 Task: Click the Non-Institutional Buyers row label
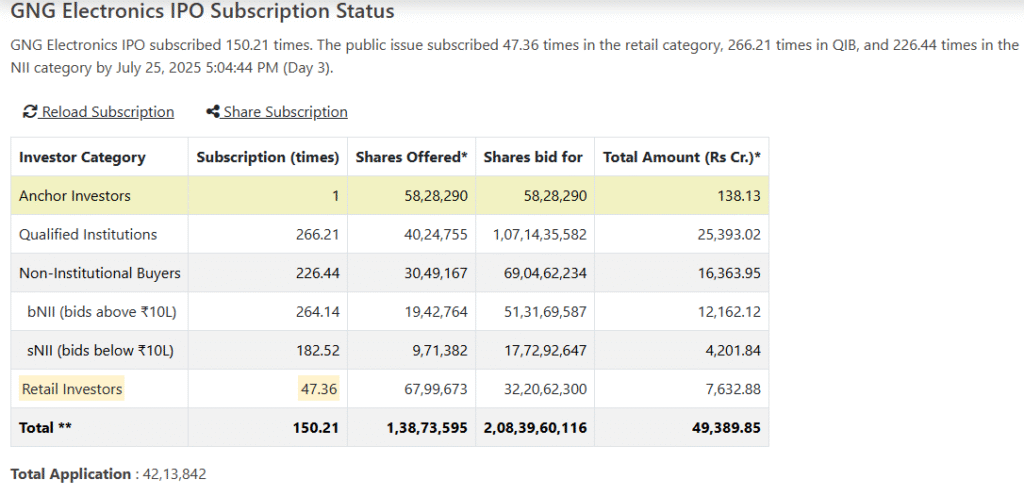(100, 273)
